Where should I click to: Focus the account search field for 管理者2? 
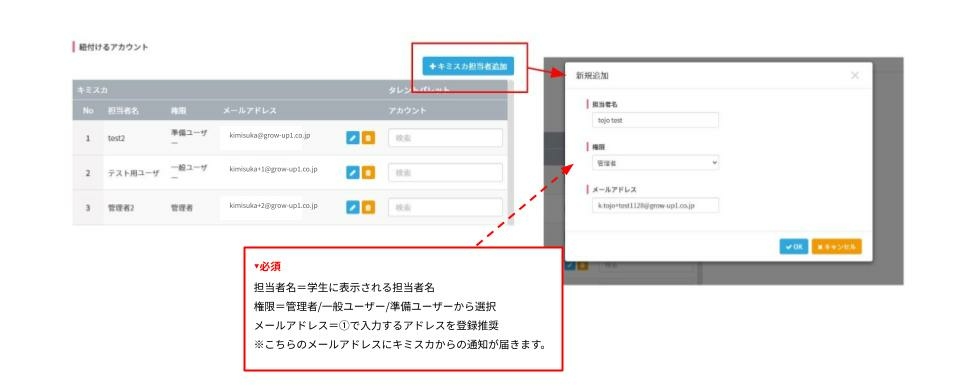tap(445, 207)
